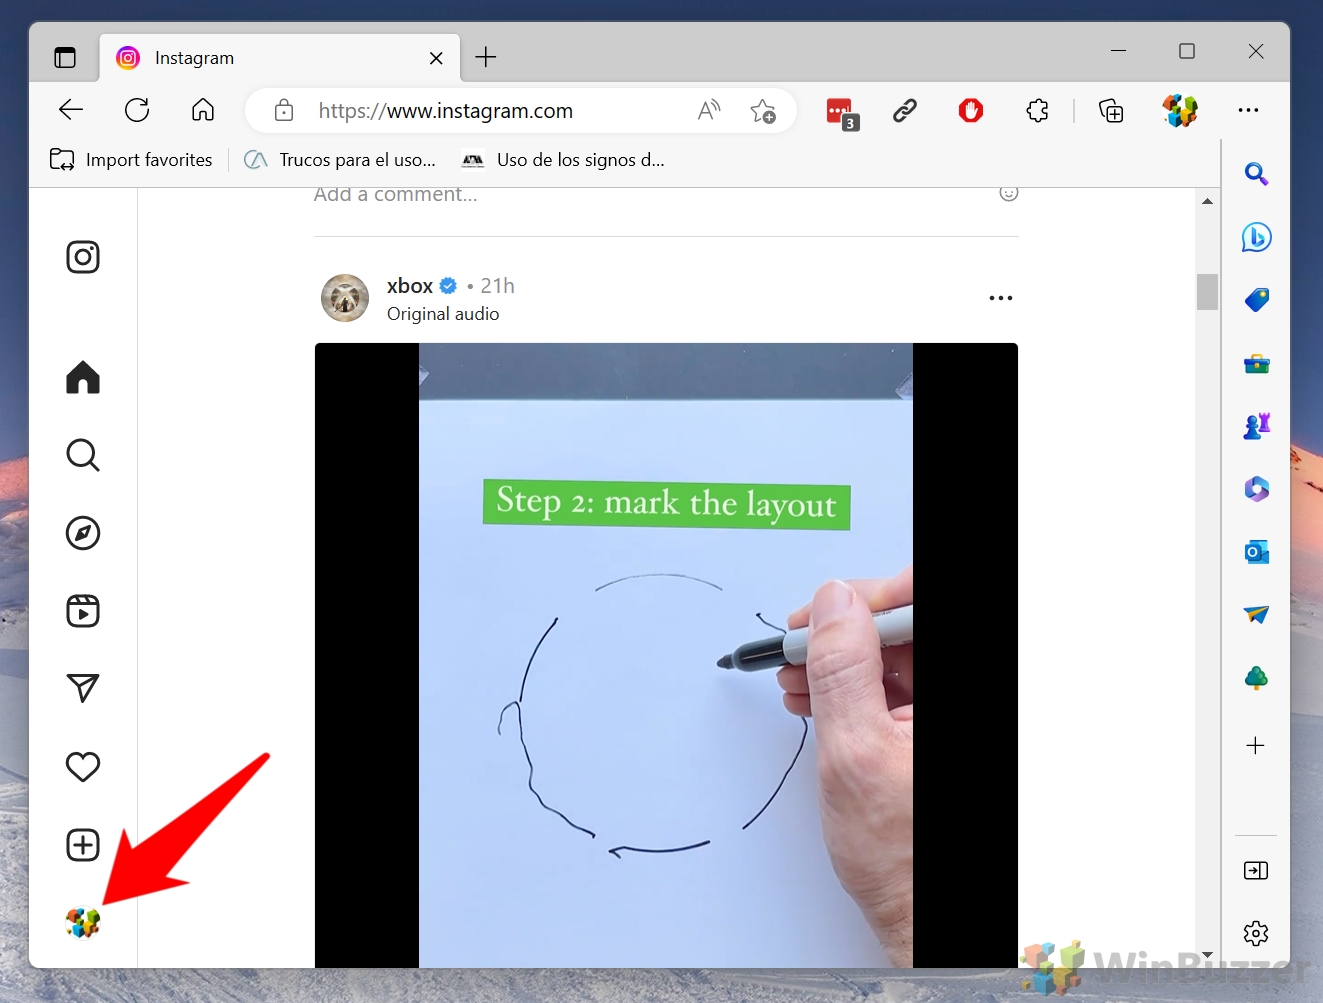This screenshot has height=1003, width=1323.
Task: Go to Instagram Home feed icon
Action: click(x=83, y=377)
